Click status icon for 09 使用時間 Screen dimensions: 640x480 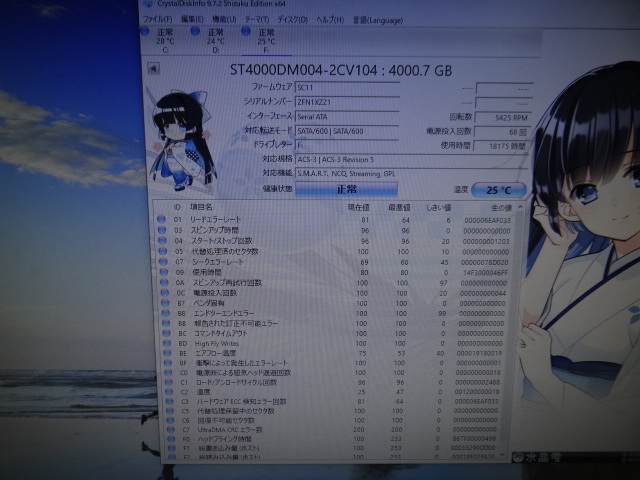pos(164,272)
